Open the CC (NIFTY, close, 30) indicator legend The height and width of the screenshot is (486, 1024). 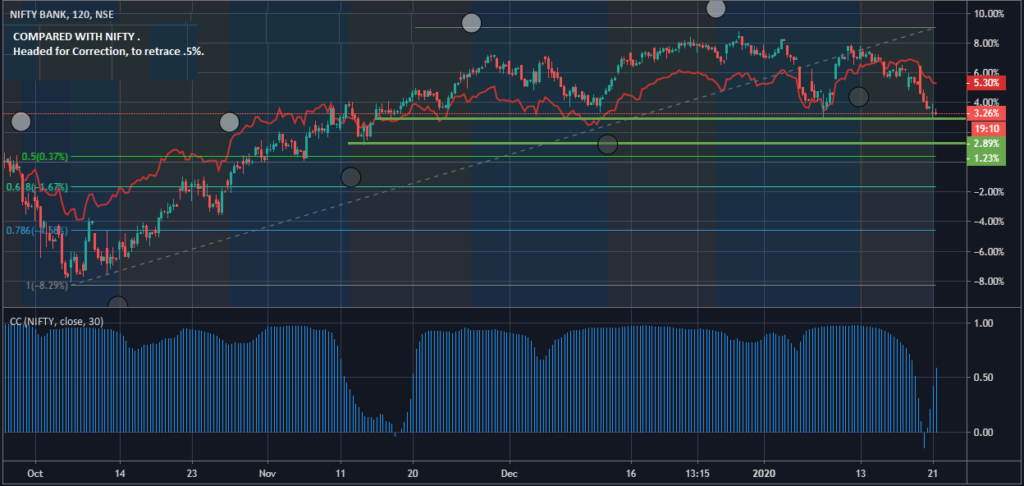pyautogui.click(x=56, y=321)
